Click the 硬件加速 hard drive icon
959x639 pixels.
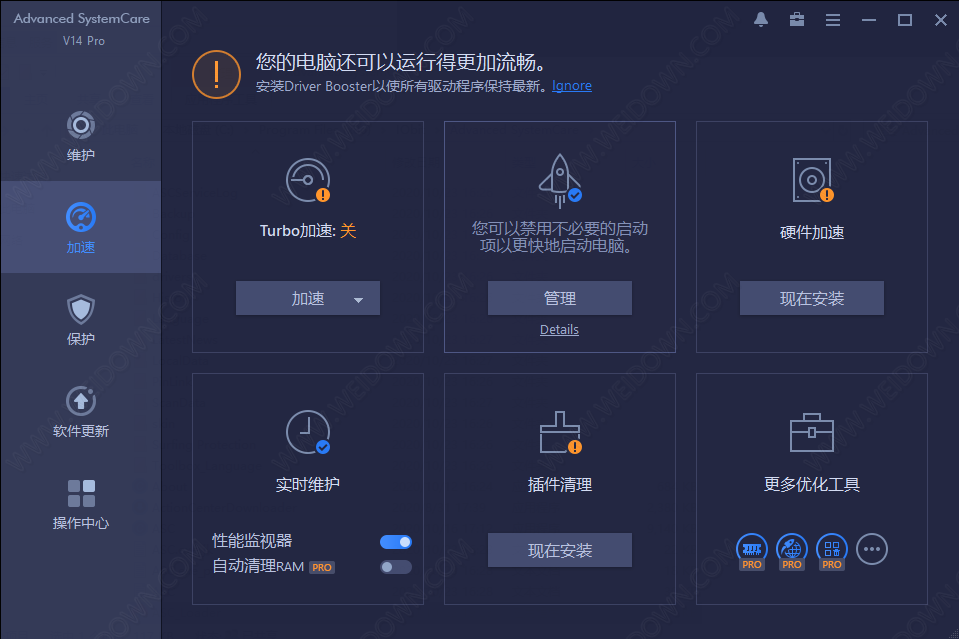tap(813, 180)
